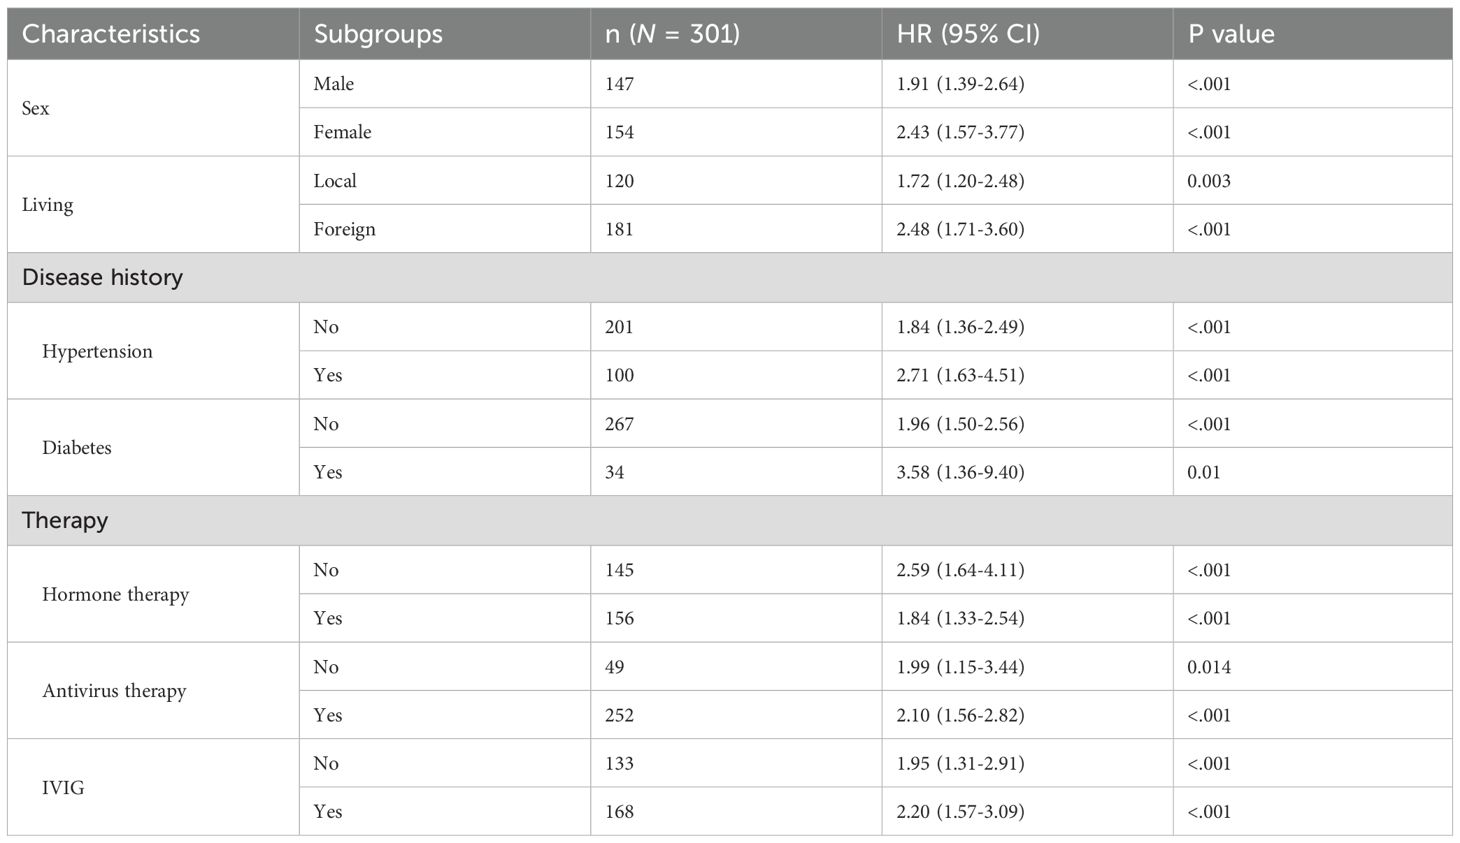Screen dimensions: 1460x843
Task: Click the Female subgroup cell
Action: [342, 132]
